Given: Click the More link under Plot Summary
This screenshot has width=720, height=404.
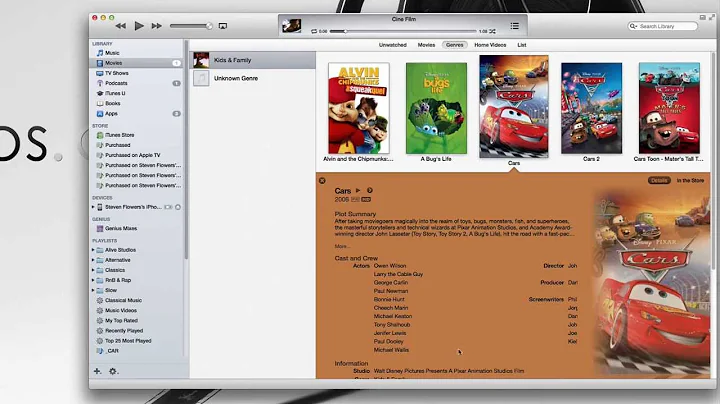Looking at the screenshot, I should [x=342, y=247].
